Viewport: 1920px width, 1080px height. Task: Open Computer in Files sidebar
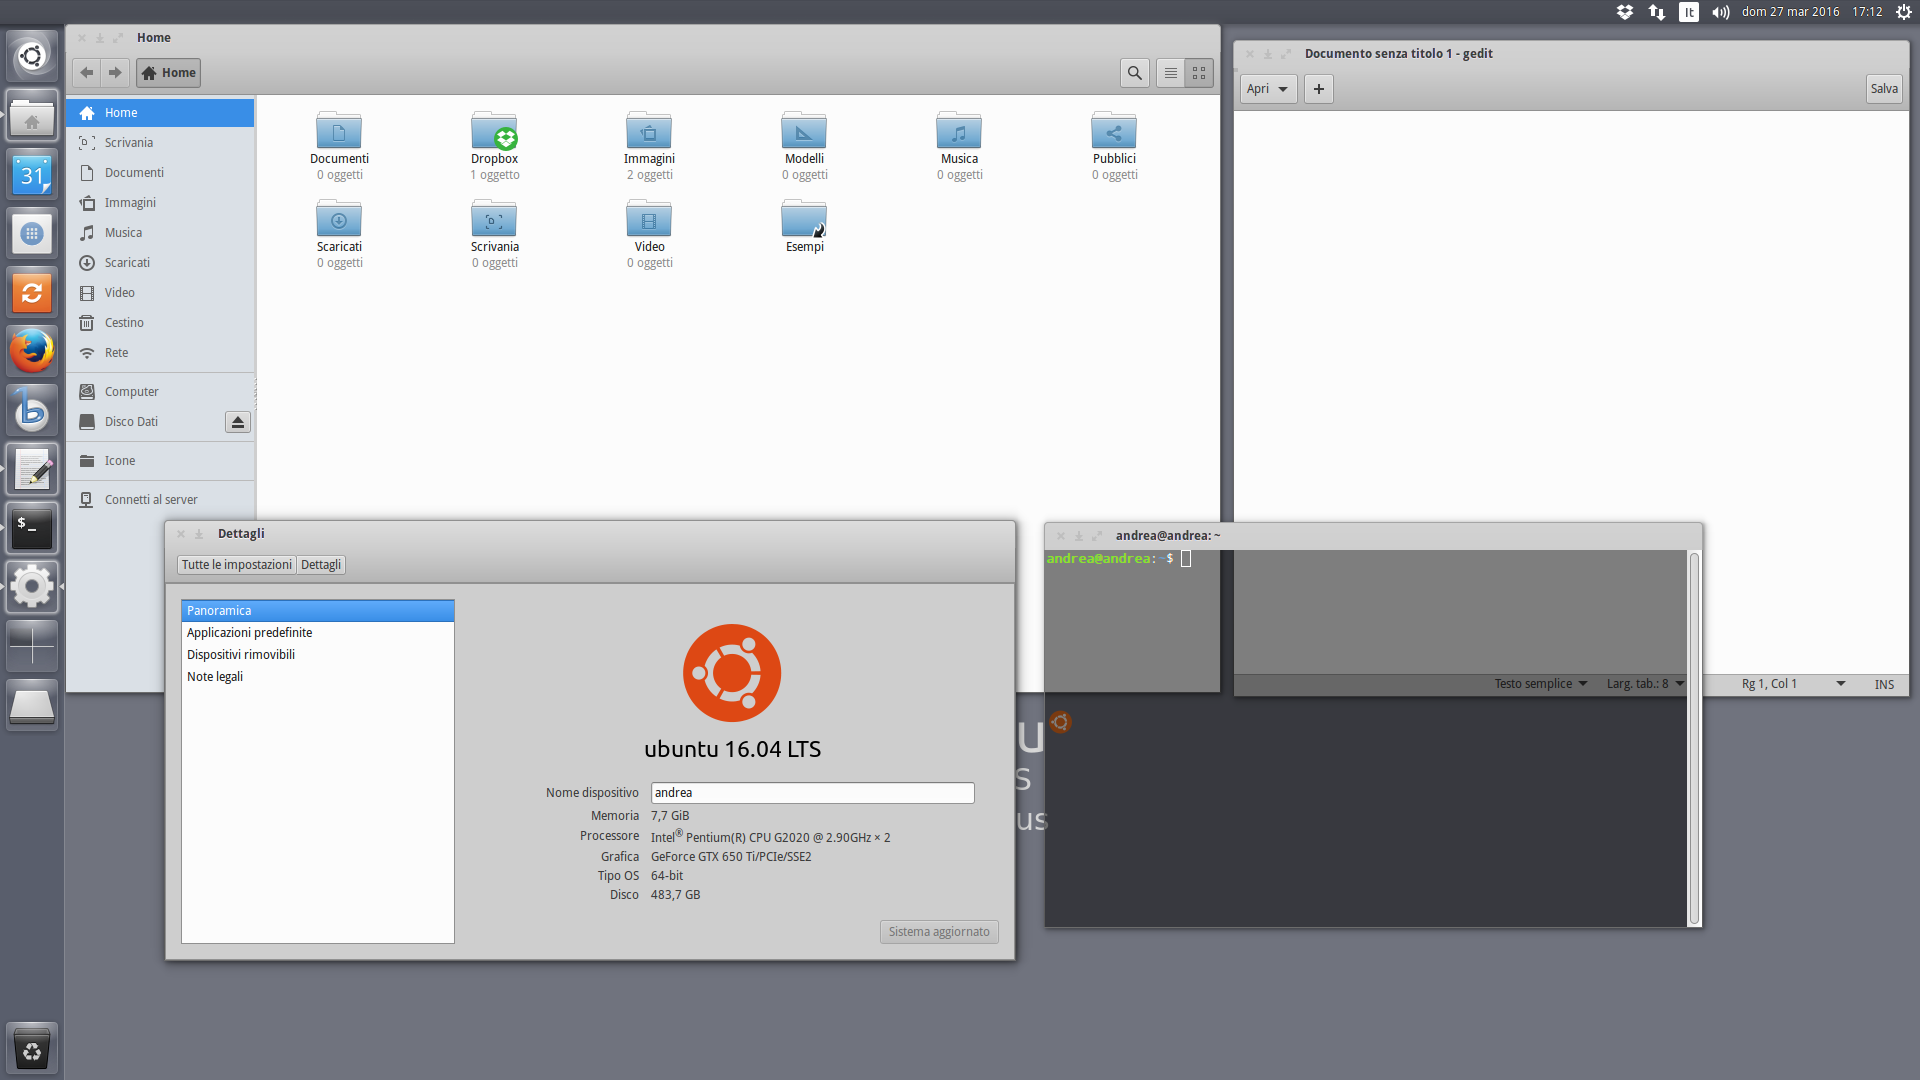160,392
